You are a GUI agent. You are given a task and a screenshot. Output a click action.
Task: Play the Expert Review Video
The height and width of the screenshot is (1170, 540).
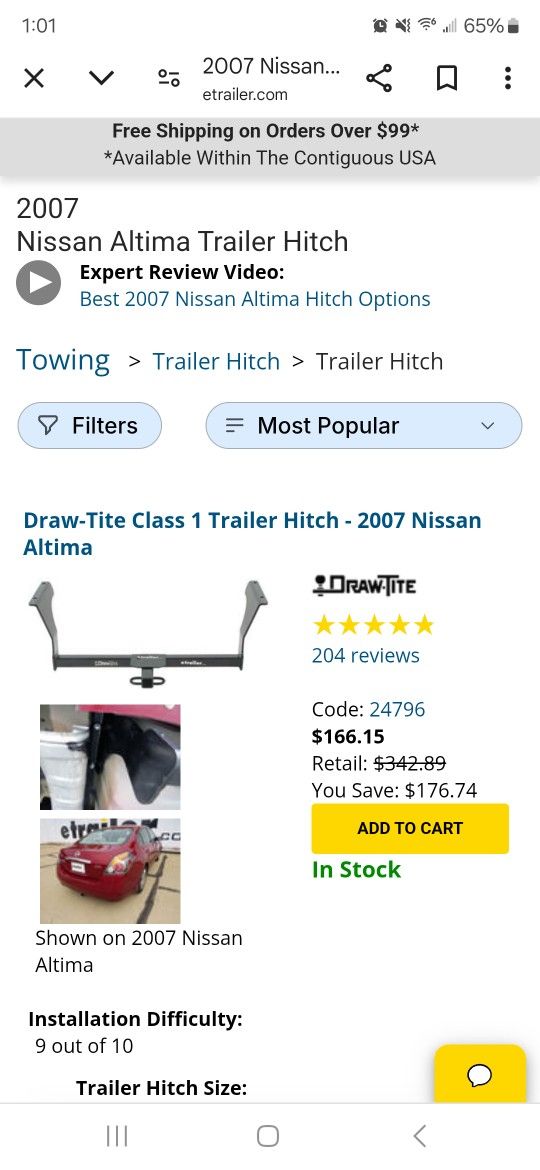click(38, 283)
